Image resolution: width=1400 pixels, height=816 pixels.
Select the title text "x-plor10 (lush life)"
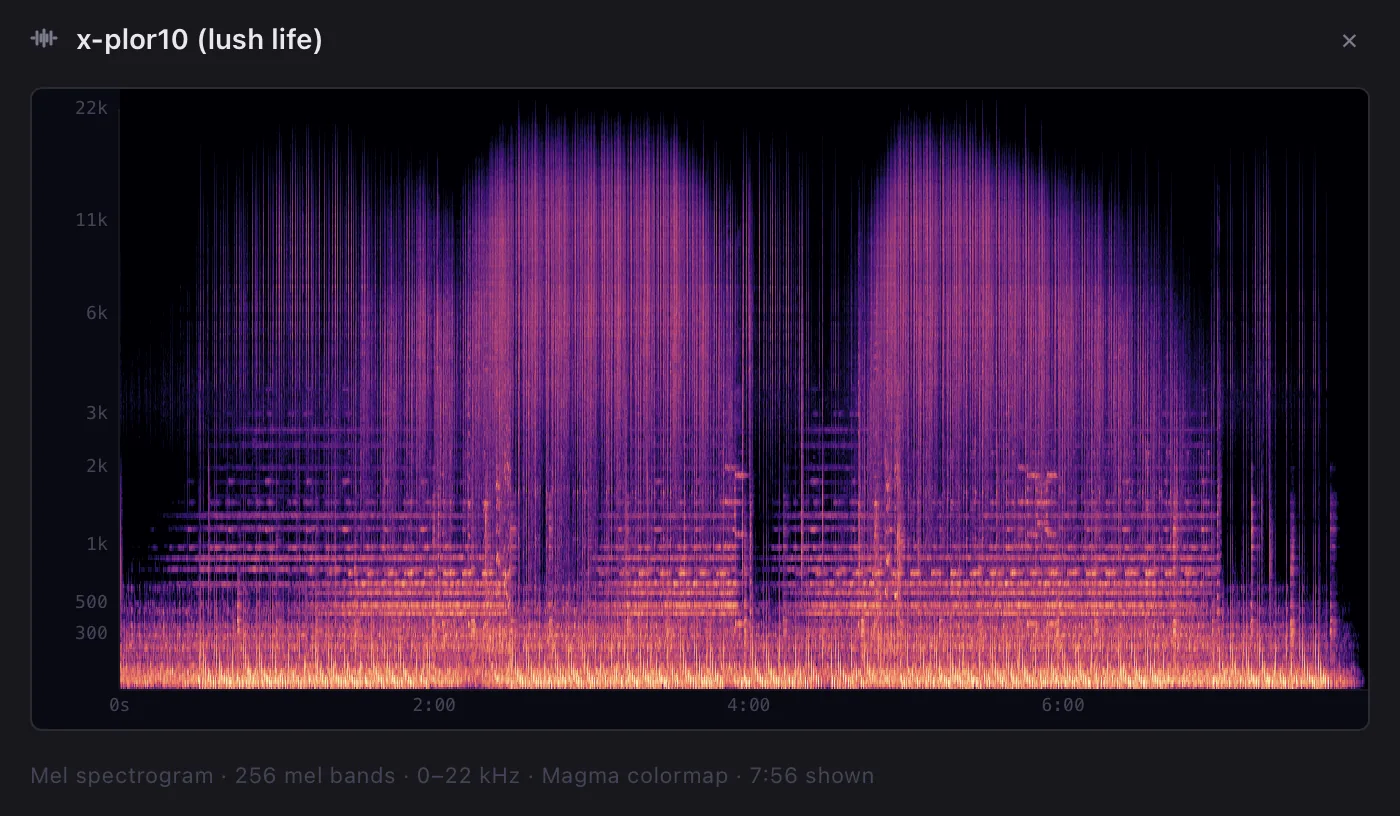[x=199, y=40]
